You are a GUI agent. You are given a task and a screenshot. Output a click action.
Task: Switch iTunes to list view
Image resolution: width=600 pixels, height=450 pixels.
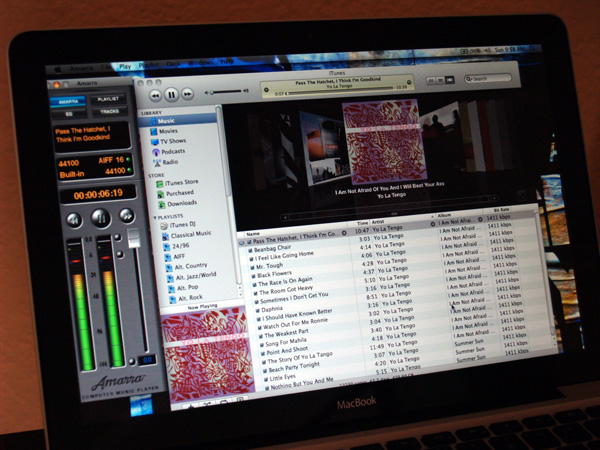point(431,81)
